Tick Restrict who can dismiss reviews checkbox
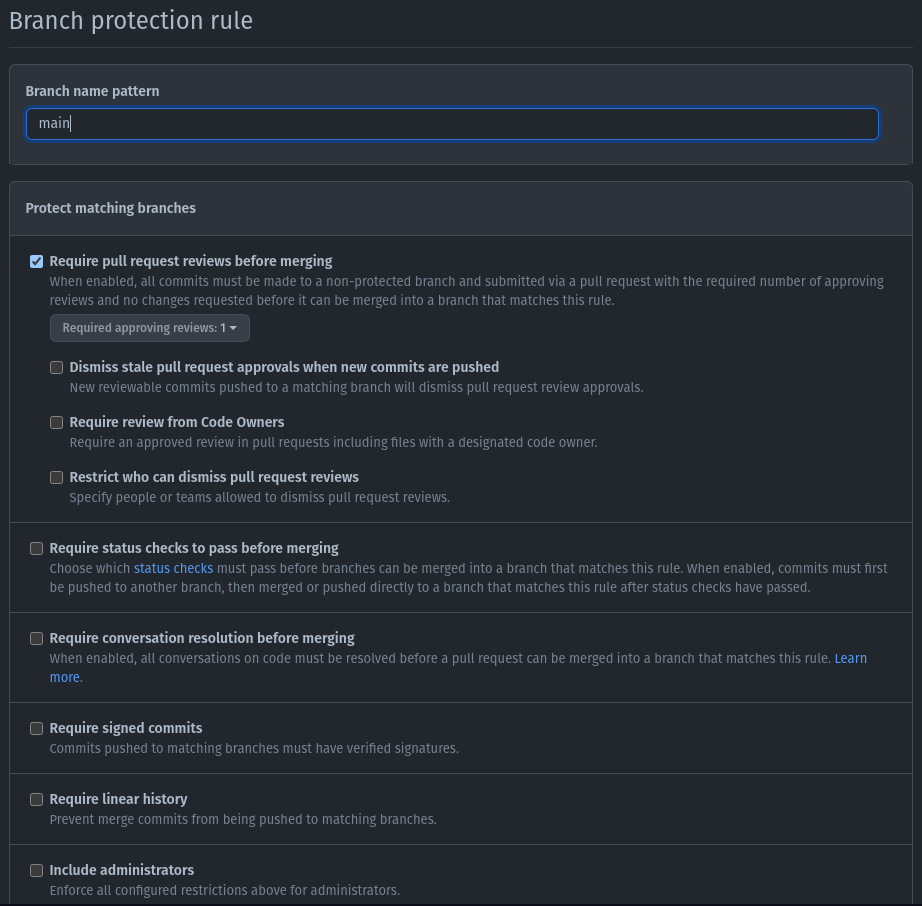This screenshot has height=906, width=922. point(56,477)
